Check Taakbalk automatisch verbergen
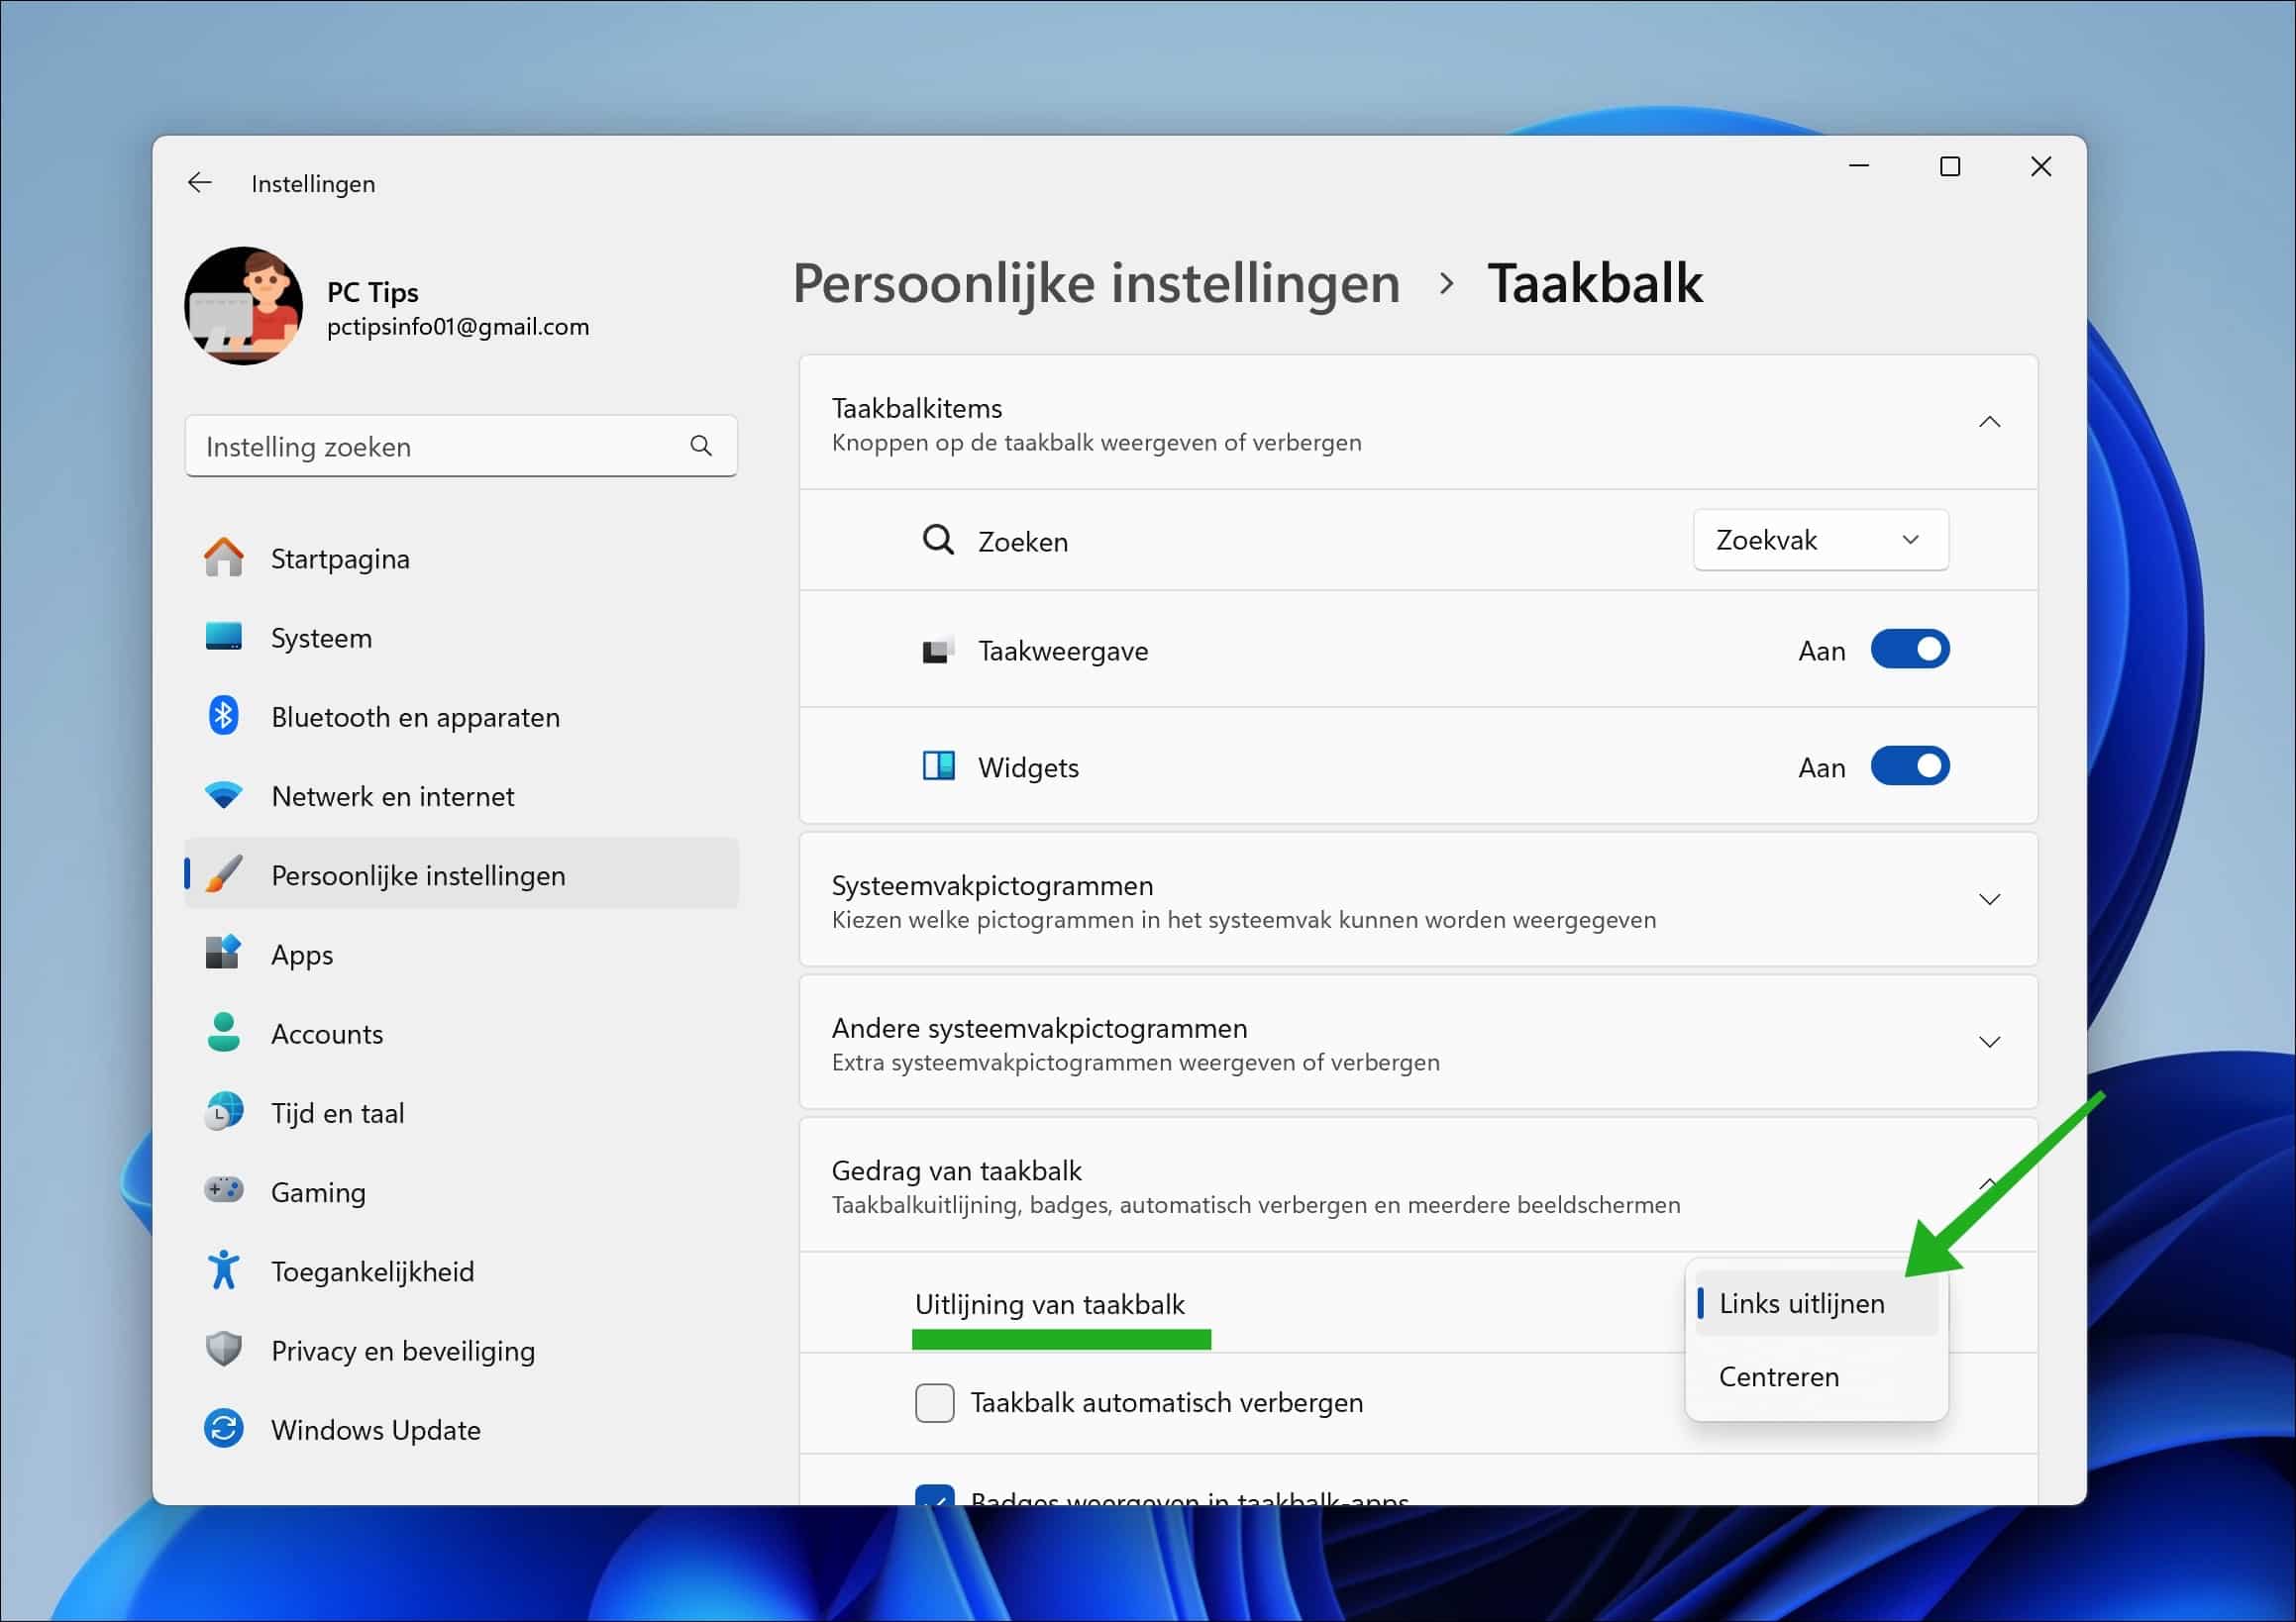Viewport: 2296px width, 1622px height. pyautogui.click(x=934, y=1402)
